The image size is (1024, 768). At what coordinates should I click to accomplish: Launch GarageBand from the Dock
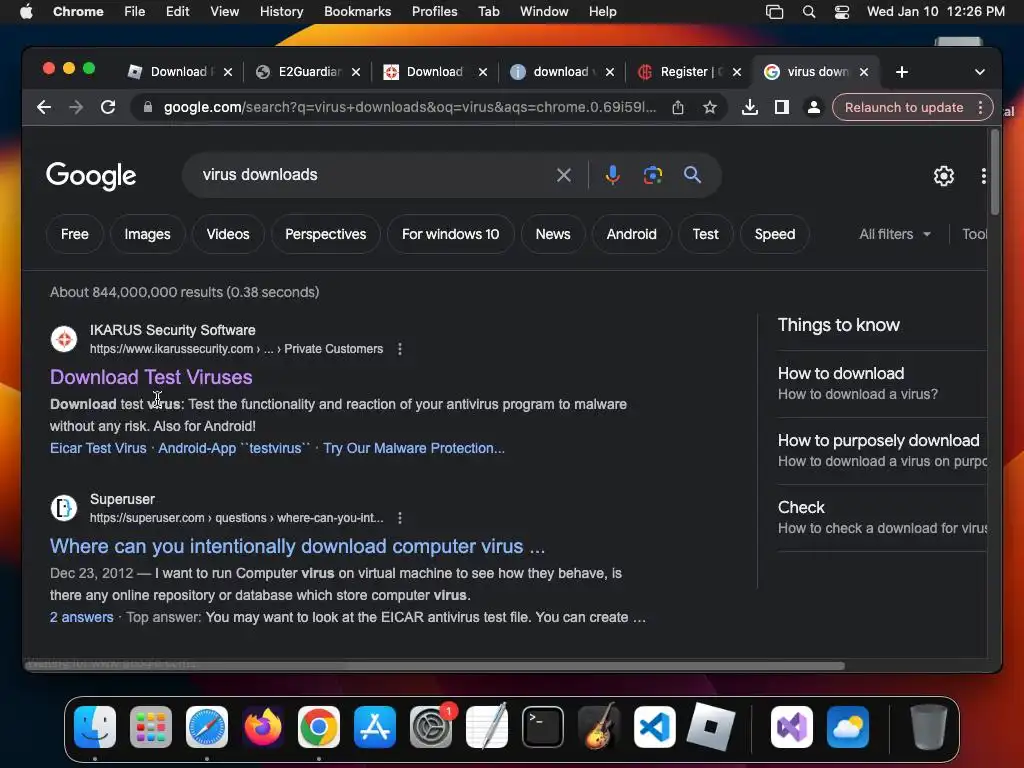(x=599, y=727)
